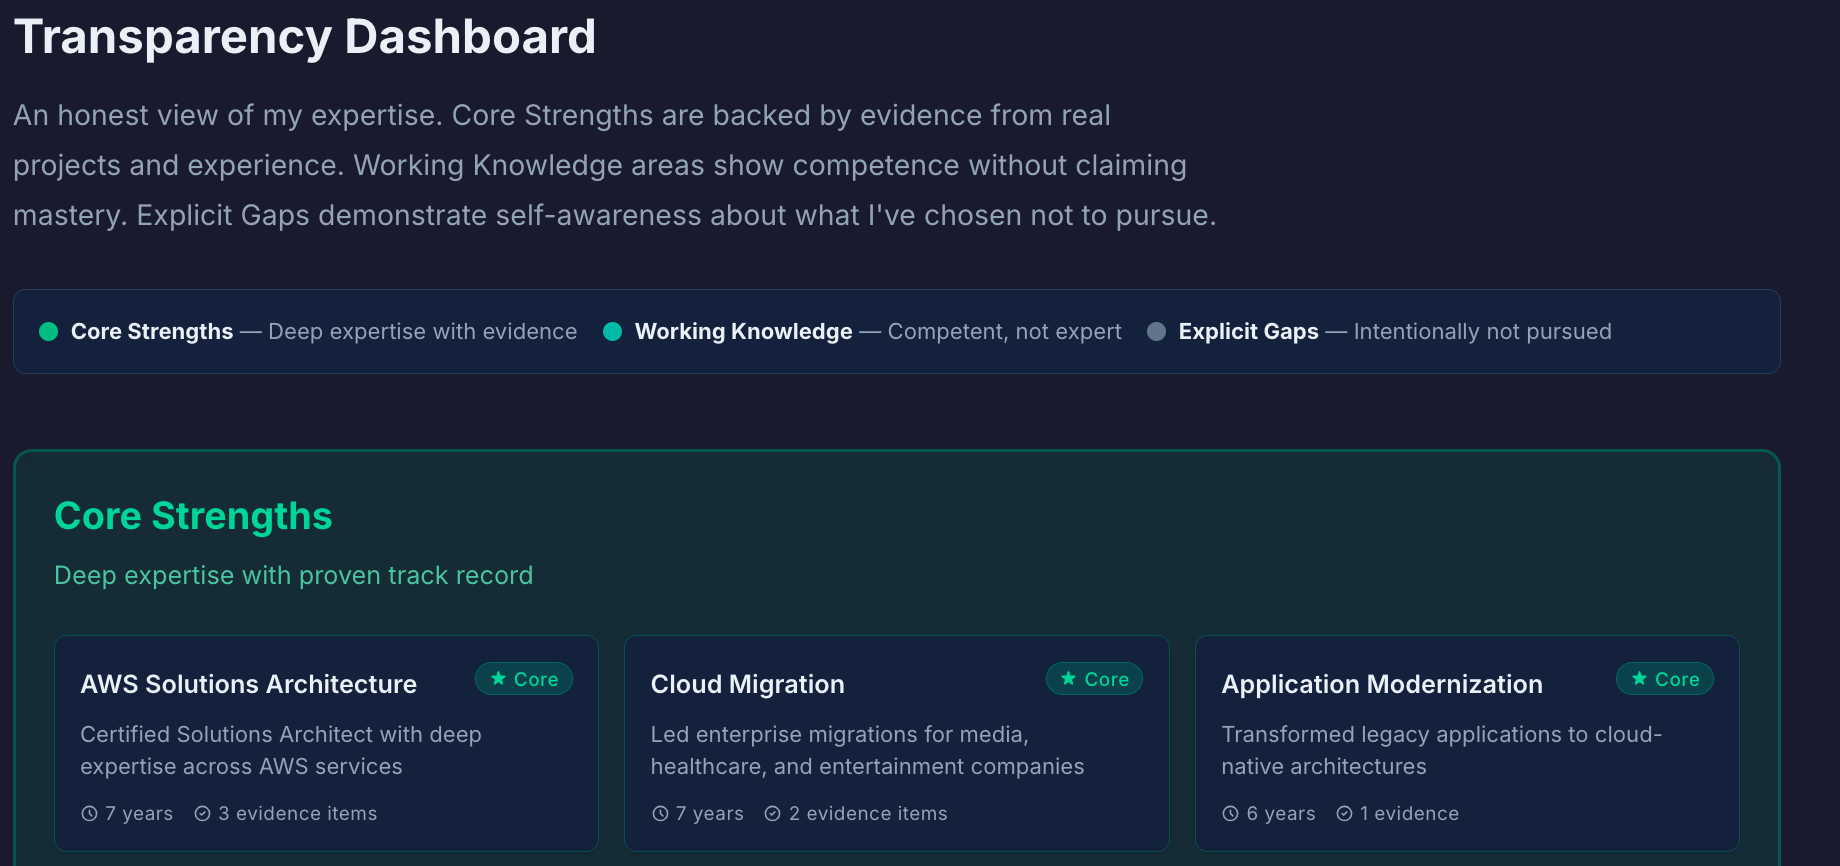Click the Core Strengths section heading

[193, 516]
